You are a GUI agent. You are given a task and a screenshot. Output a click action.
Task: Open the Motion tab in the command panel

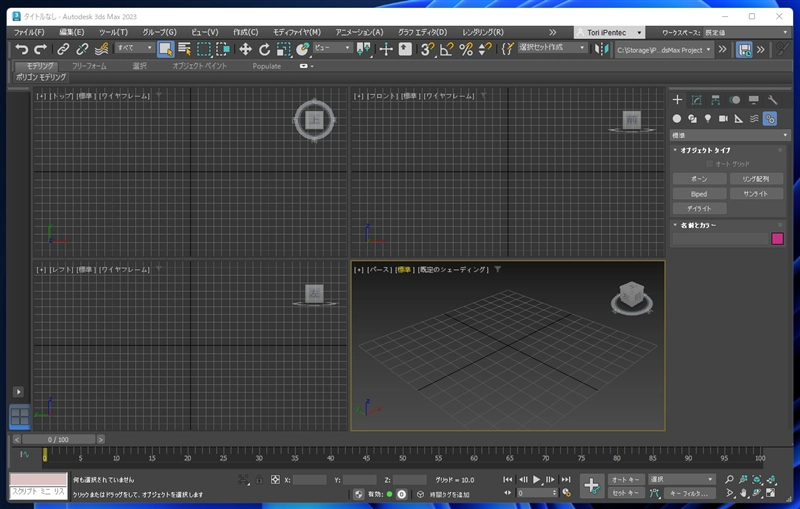tap(735, 100)
